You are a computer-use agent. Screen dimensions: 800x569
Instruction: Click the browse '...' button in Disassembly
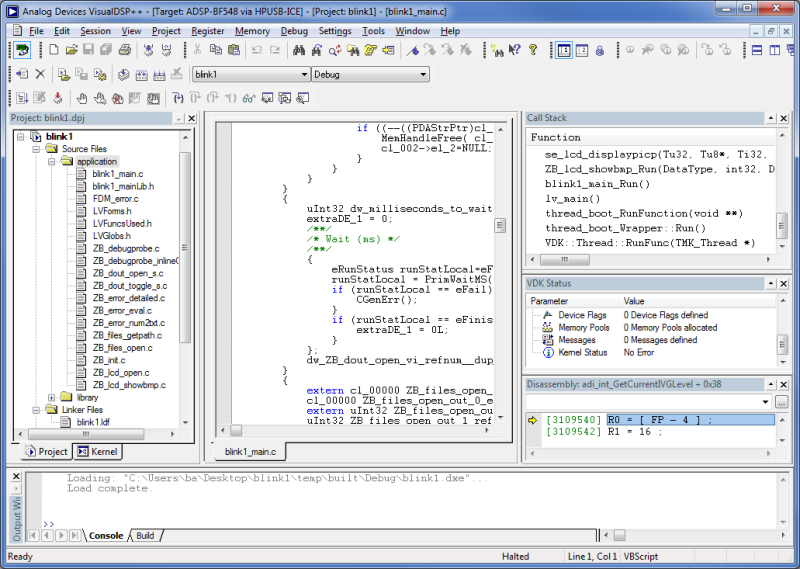point(782,402)
